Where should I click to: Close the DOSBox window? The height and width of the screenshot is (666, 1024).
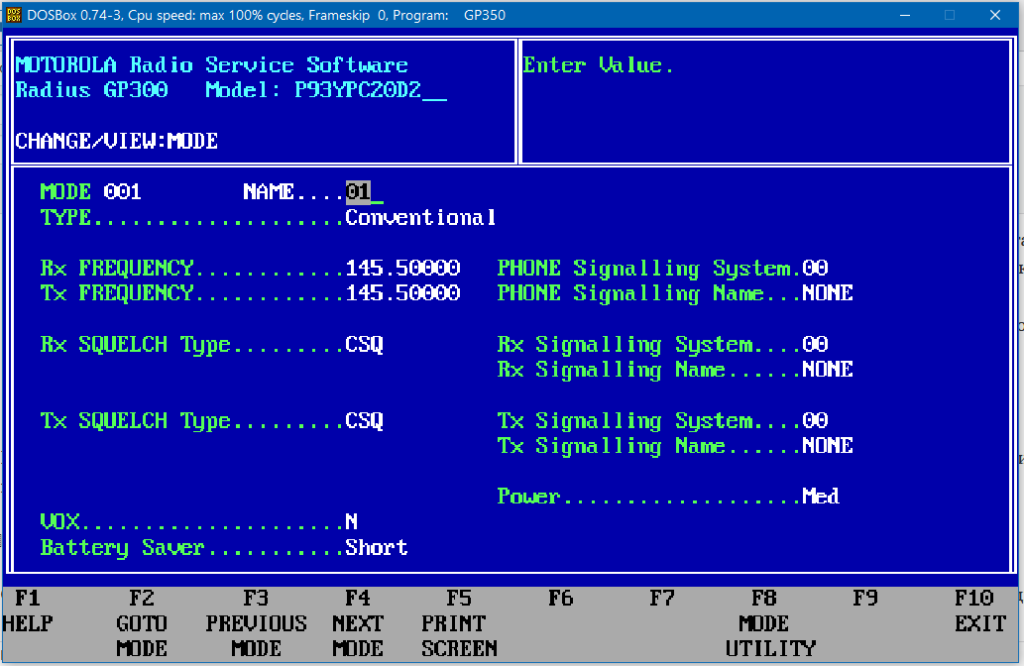coord(995,15)
